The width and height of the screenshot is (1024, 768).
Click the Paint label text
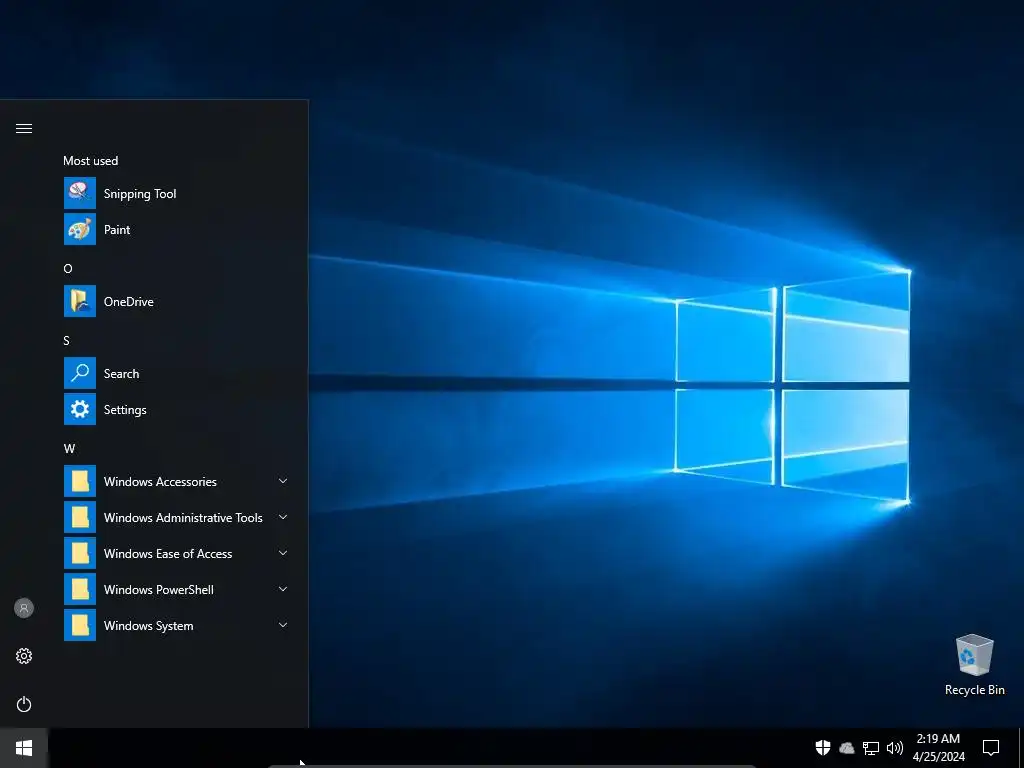117,230
